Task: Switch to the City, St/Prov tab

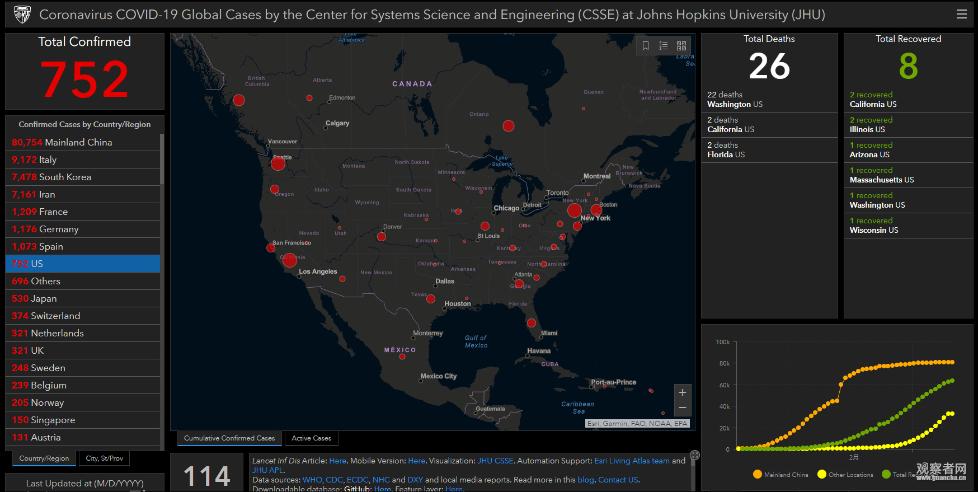Action: click(x=104, y=459)
